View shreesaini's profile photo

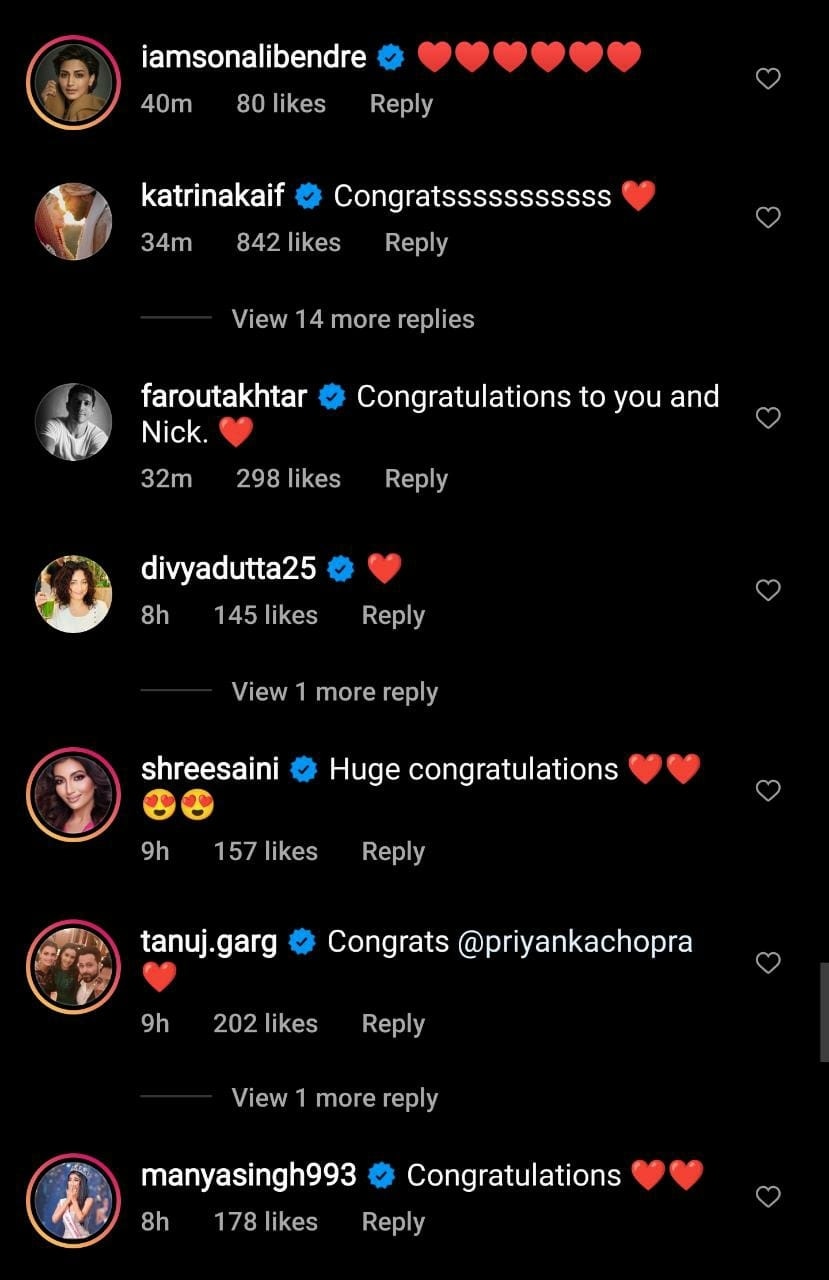click(73, 794)
